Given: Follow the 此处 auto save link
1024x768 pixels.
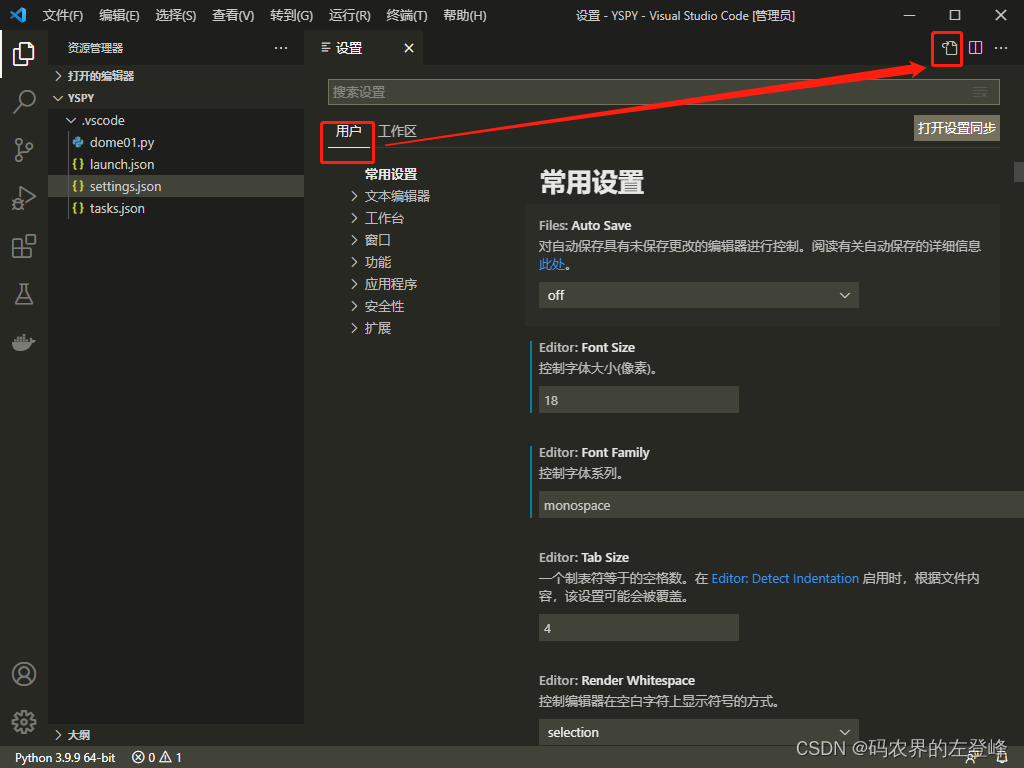Looking at the screenshot, I should 551,264.
